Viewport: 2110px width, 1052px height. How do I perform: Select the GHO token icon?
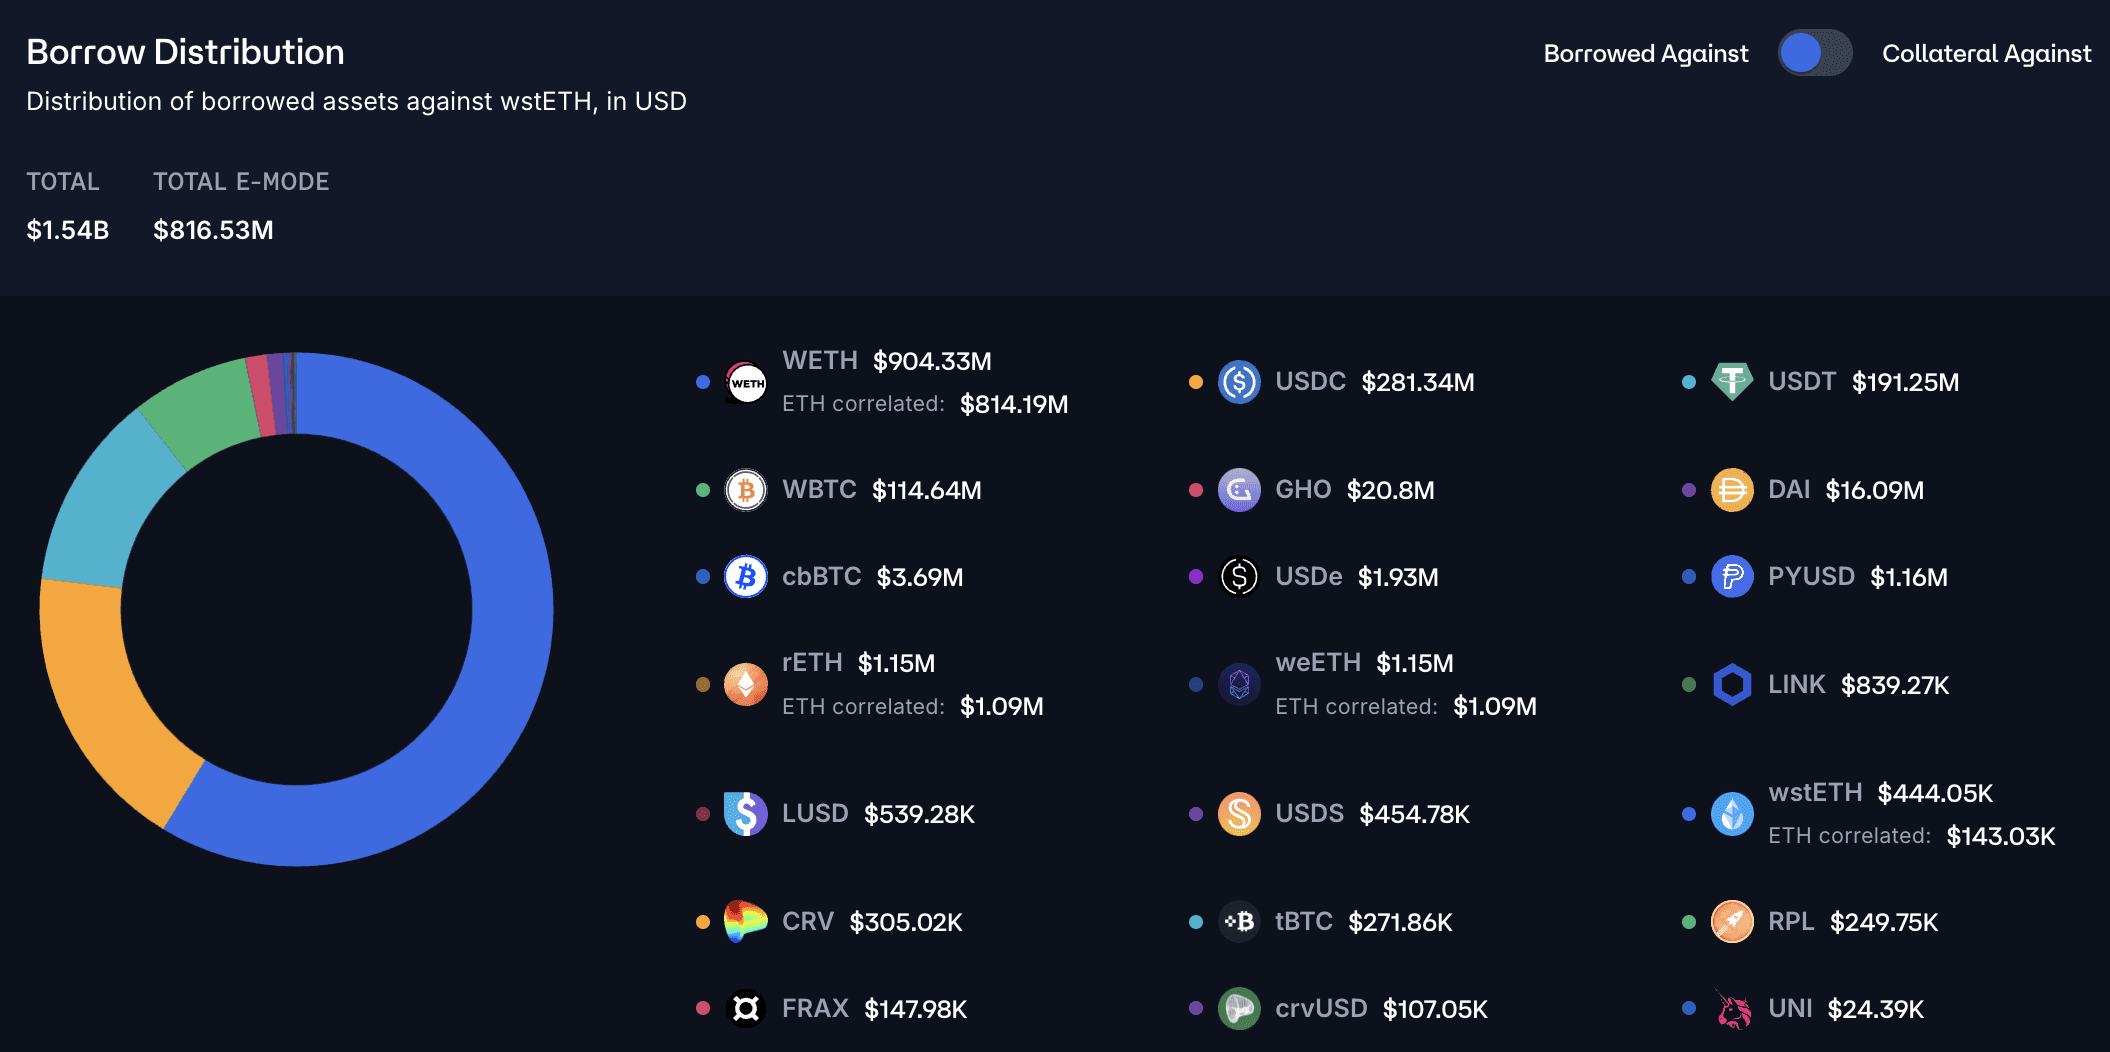[1239, 490]
